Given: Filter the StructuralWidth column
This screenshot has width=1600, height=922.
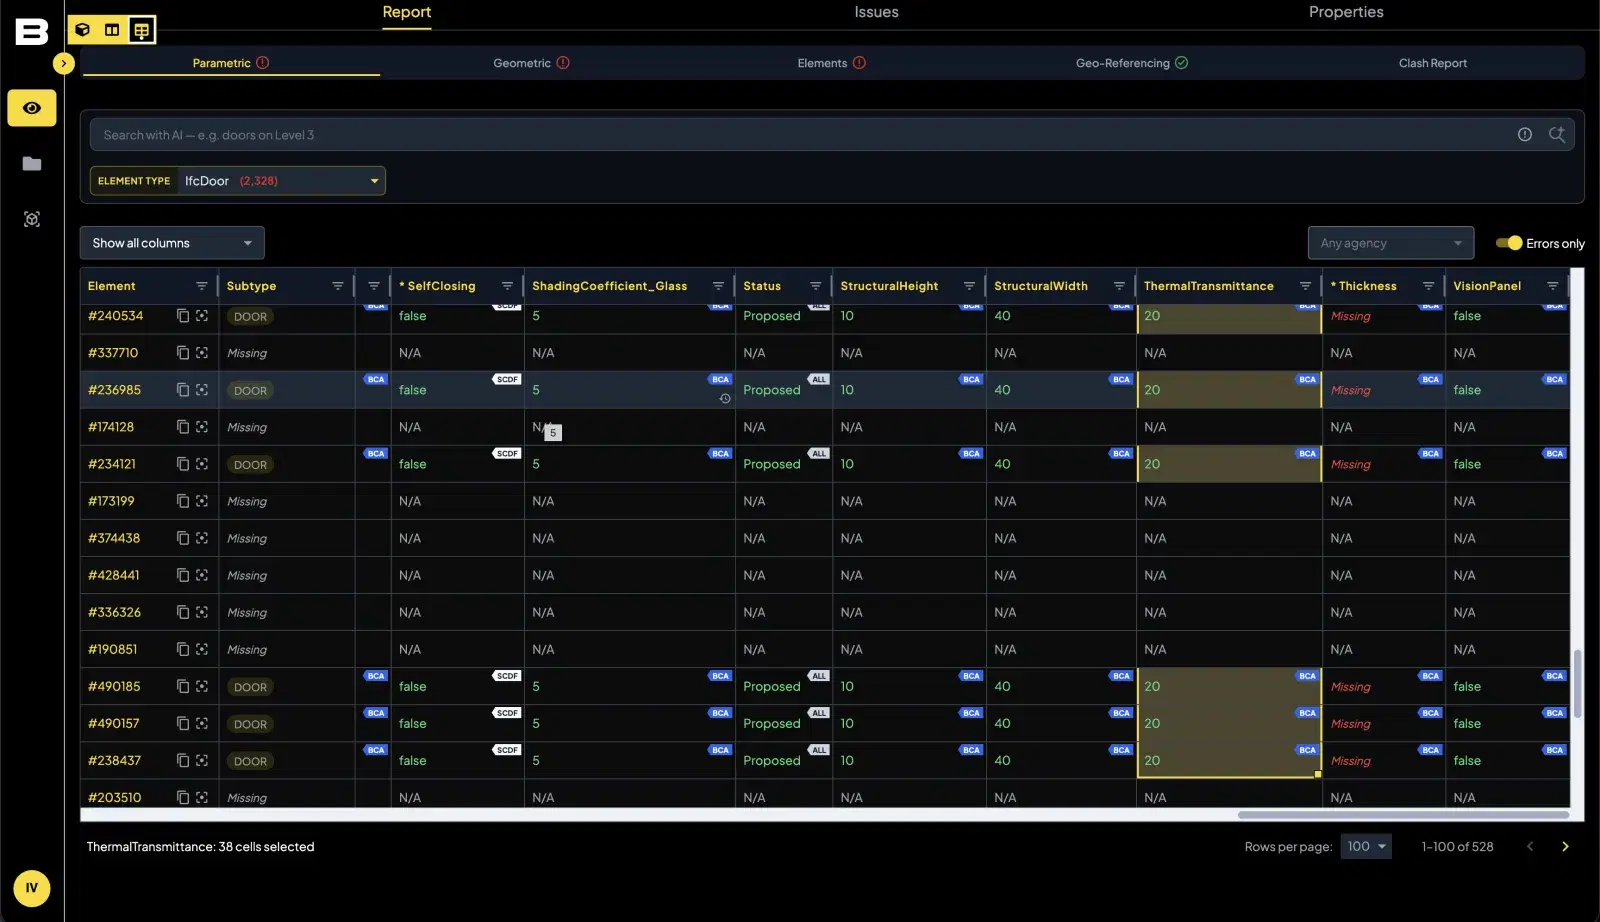Looking at the screenshot, I should (x=1119, y=286).
